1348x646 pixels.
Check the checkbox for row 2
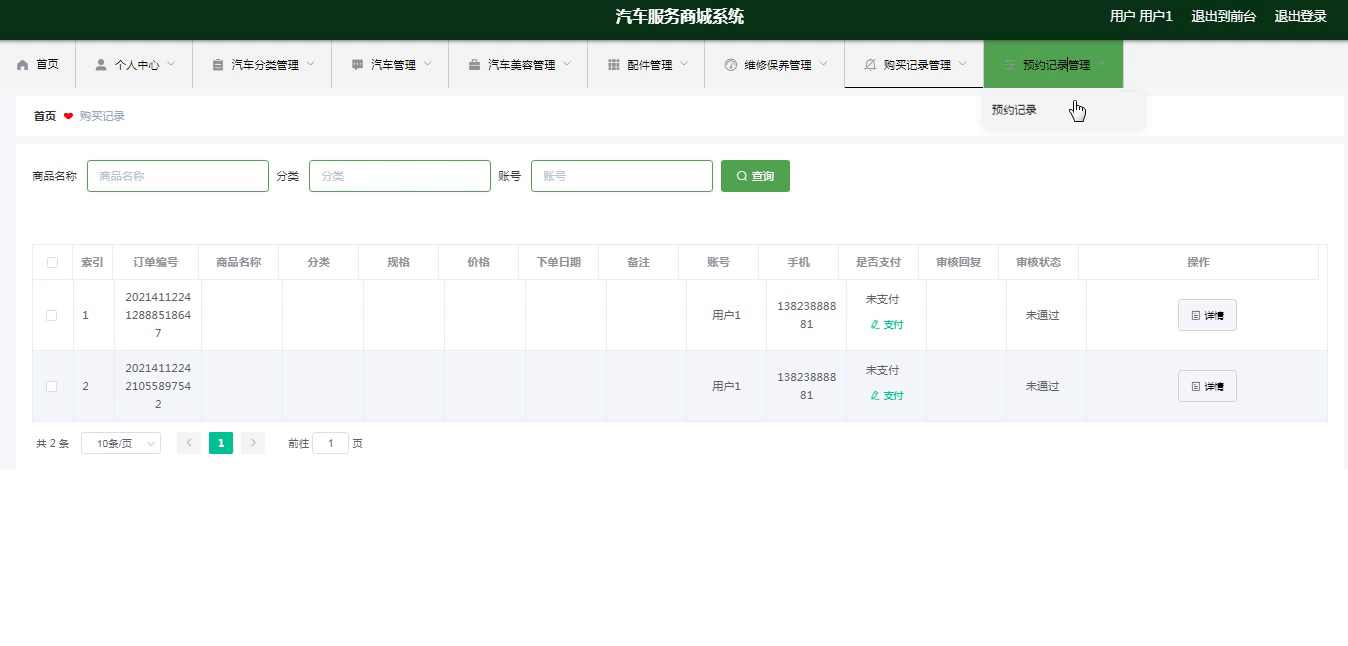52,387
